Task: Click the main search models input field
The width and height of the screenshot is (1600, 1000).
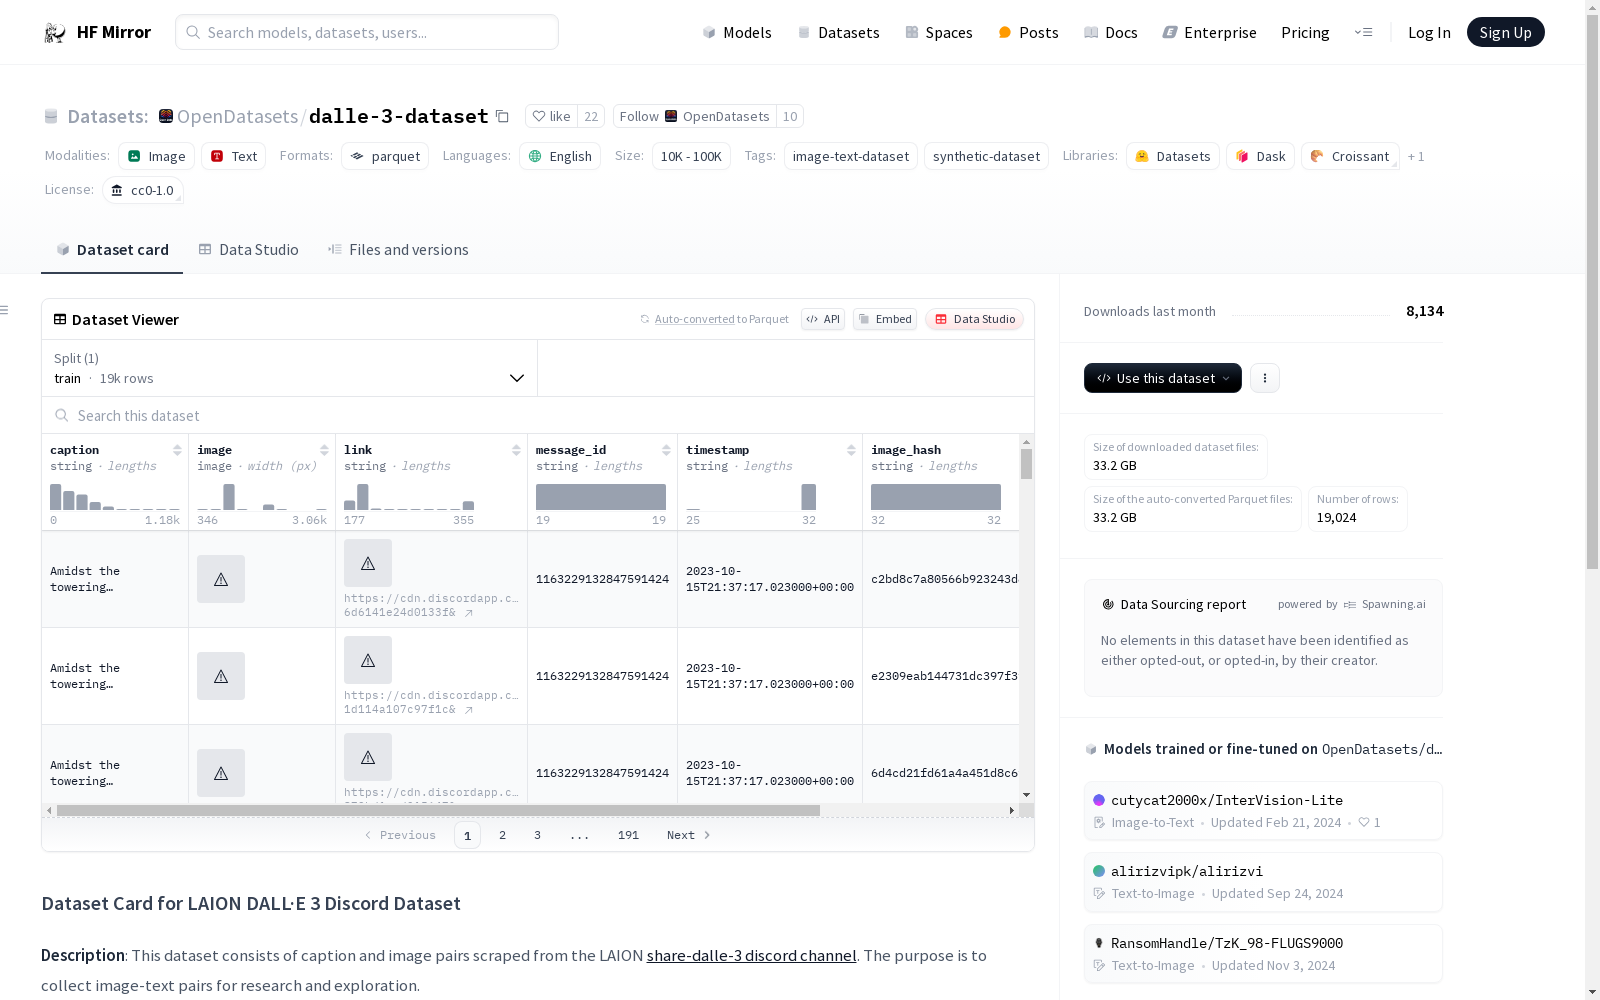Action: 367,32
